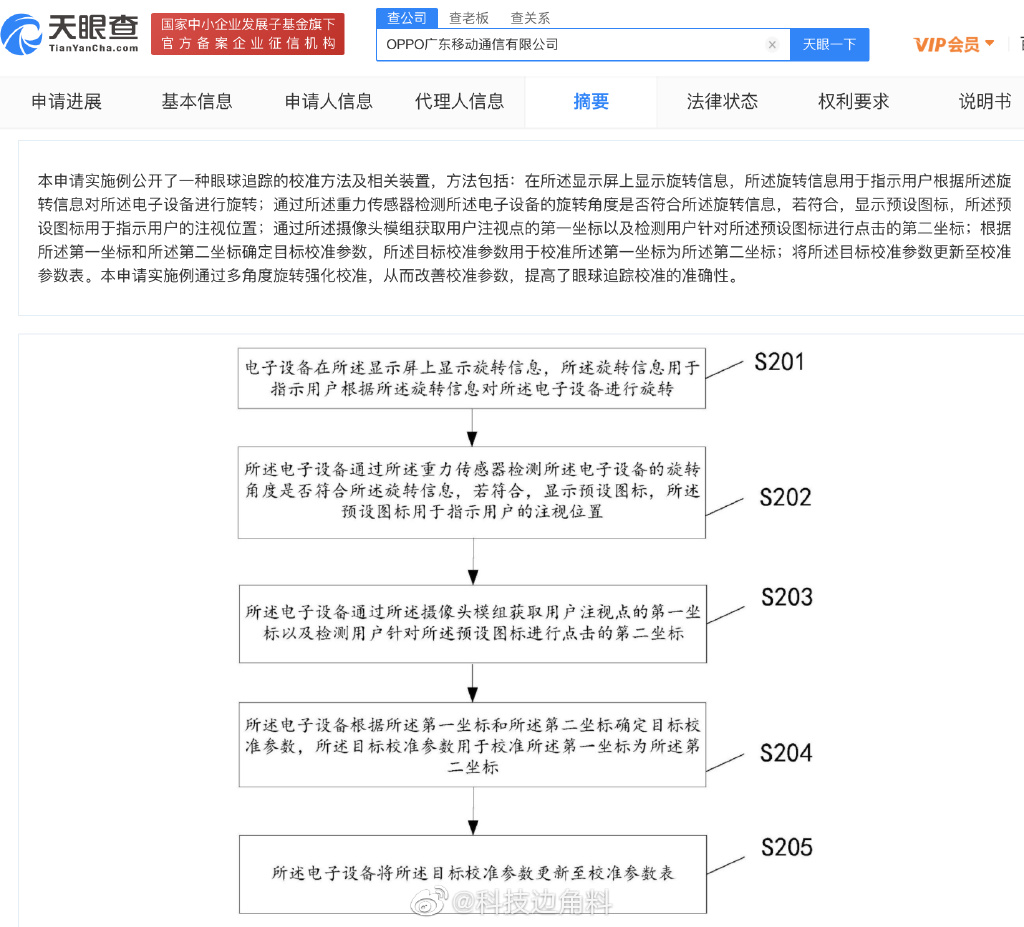Click the S204 calibration parameter step box
Screen dimensions: 1024x927
473,745
